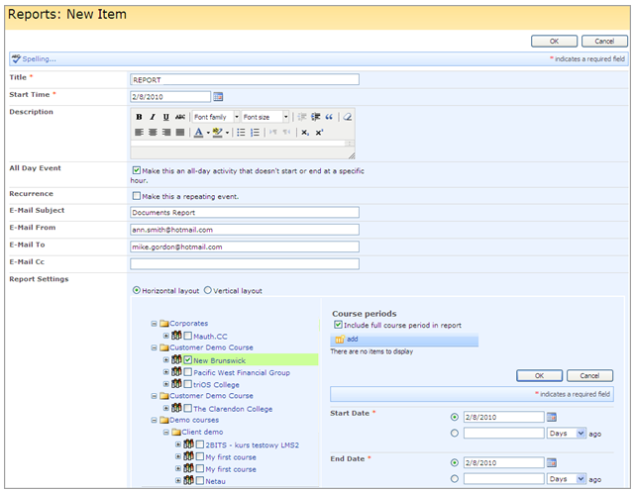Apply superscript formatting
This screenshot has width=634, height=492.
319,132
